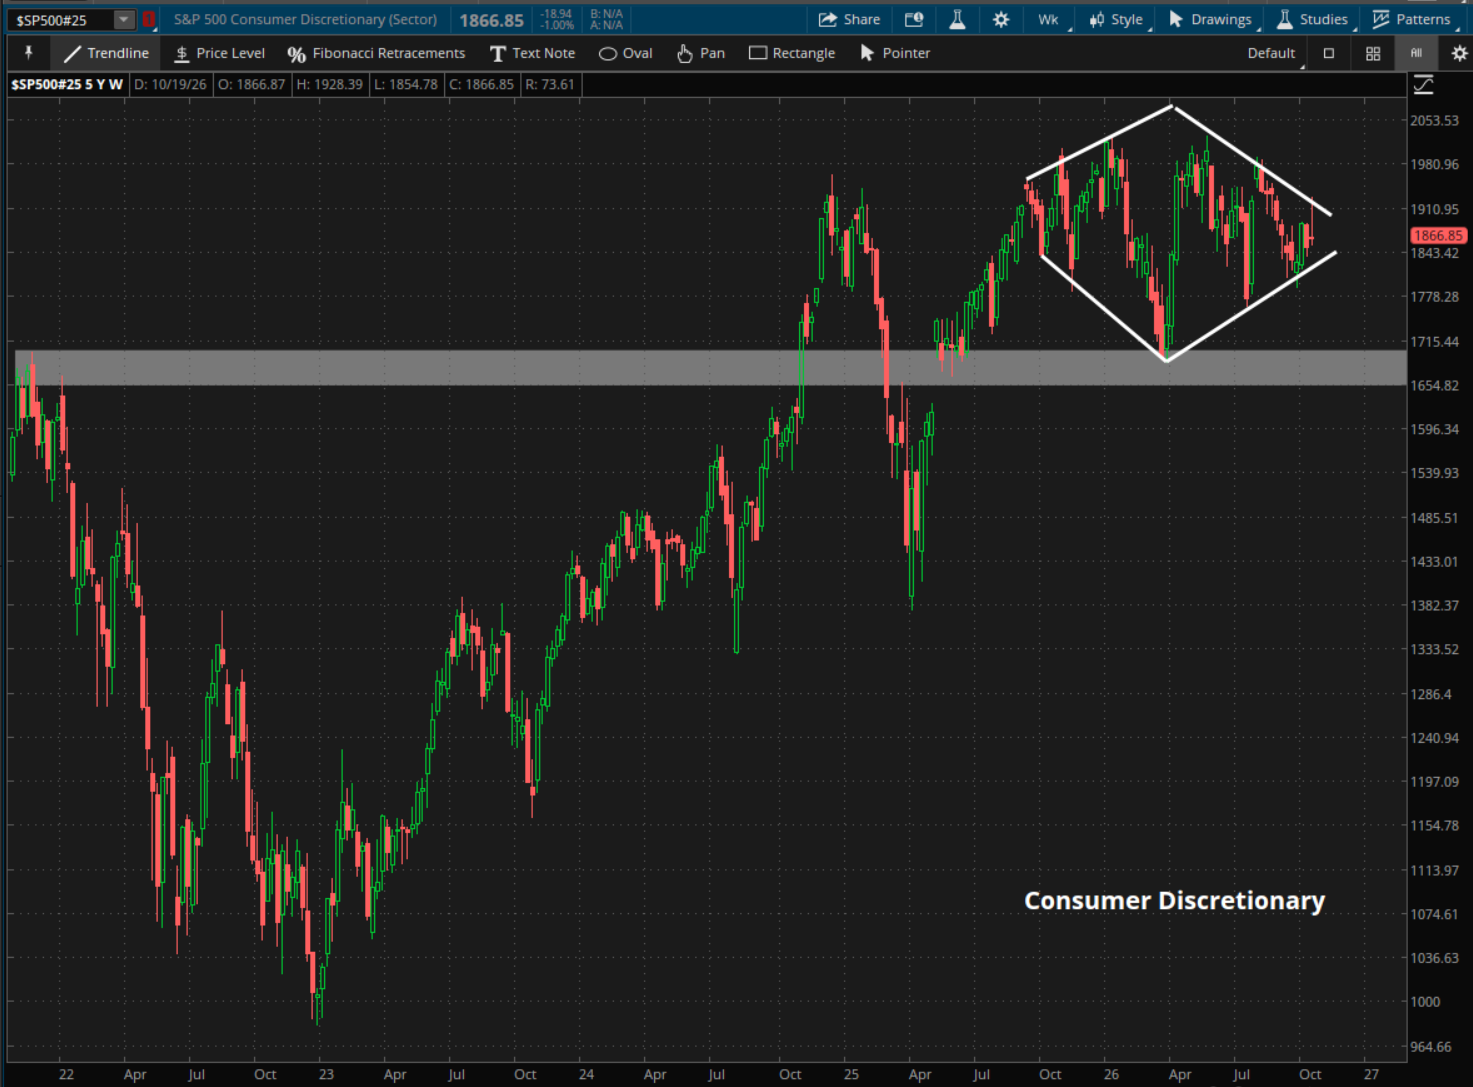The width and height of the screenshot is (1473, 1087).
Task: Select the Text Note tool
Action: (x=532, y=53)
